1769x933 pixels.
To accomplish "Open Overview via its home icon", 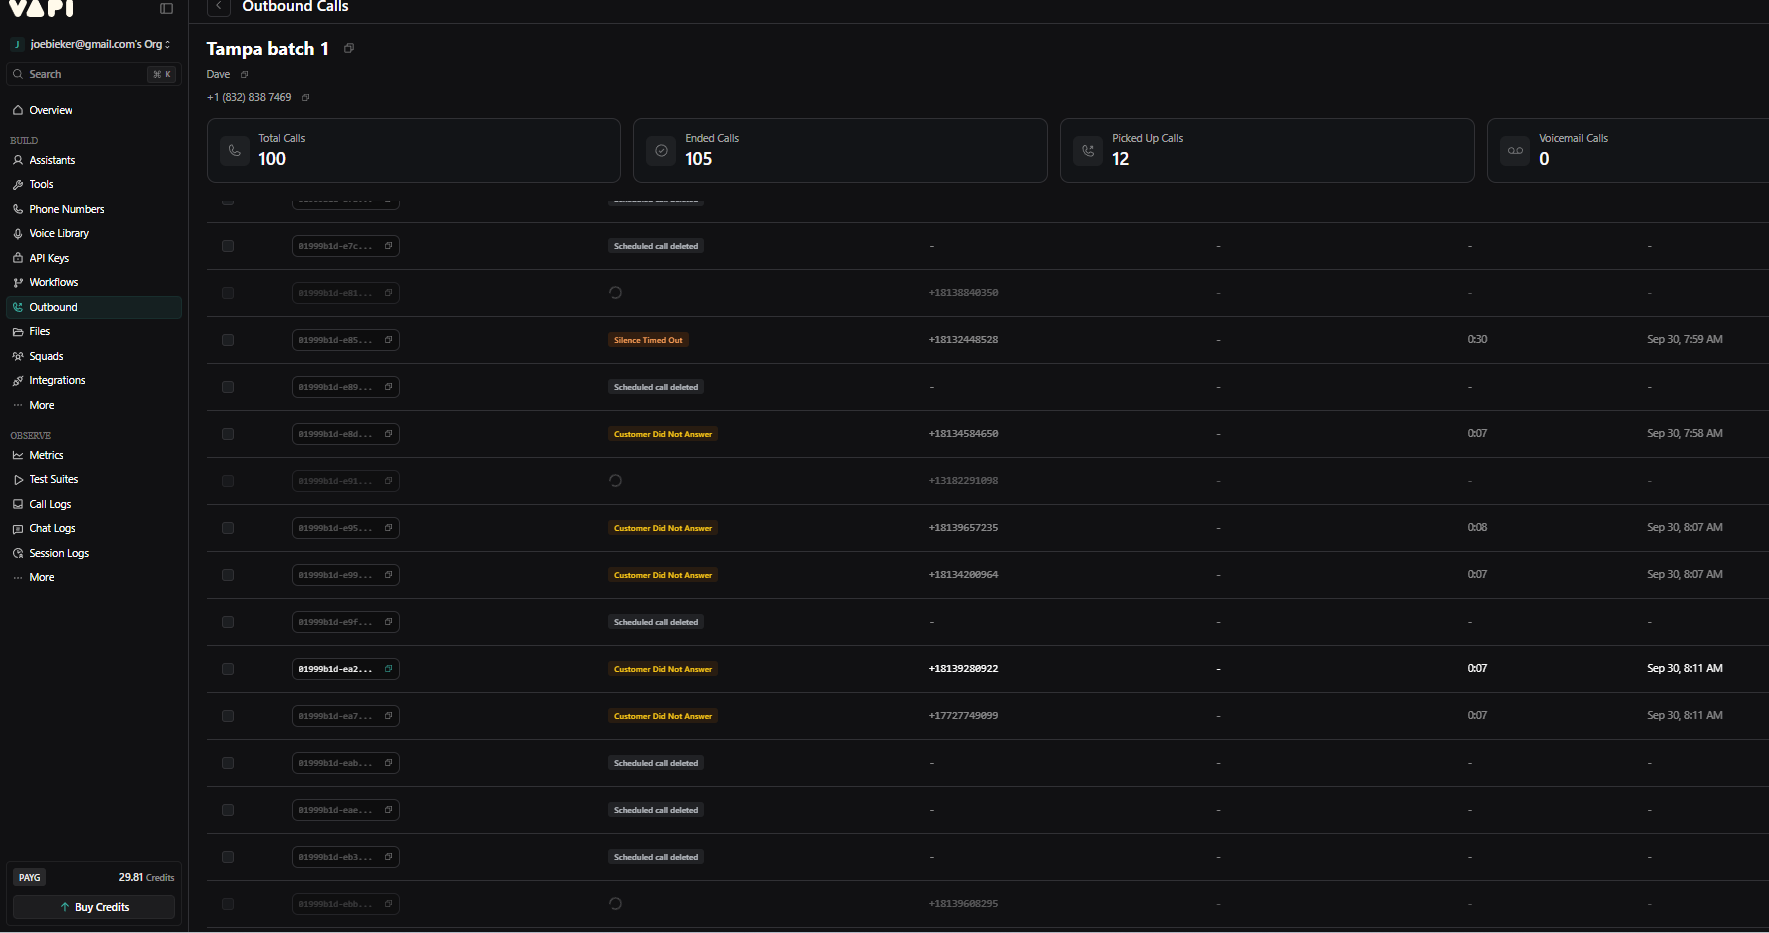I will (18, 110).
